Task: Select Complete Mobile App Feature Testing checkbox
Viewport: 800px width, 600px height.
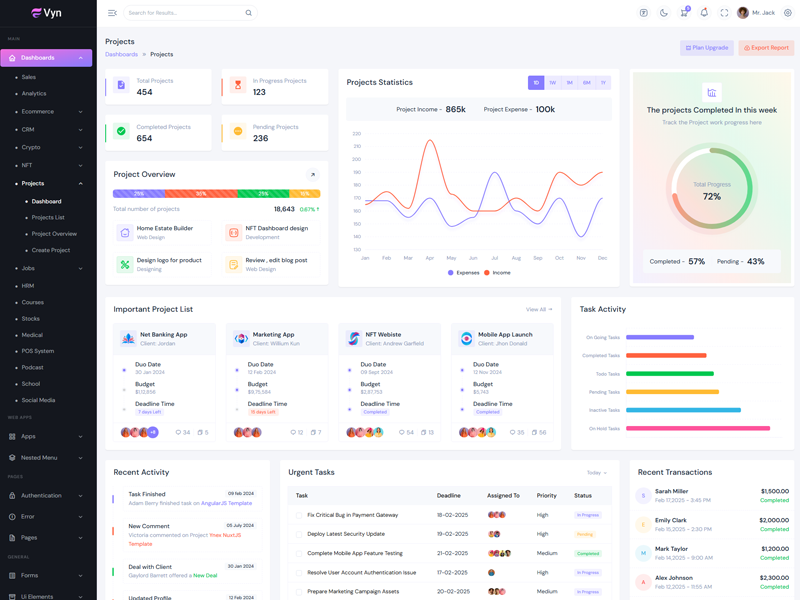Action: pos(299,553)
